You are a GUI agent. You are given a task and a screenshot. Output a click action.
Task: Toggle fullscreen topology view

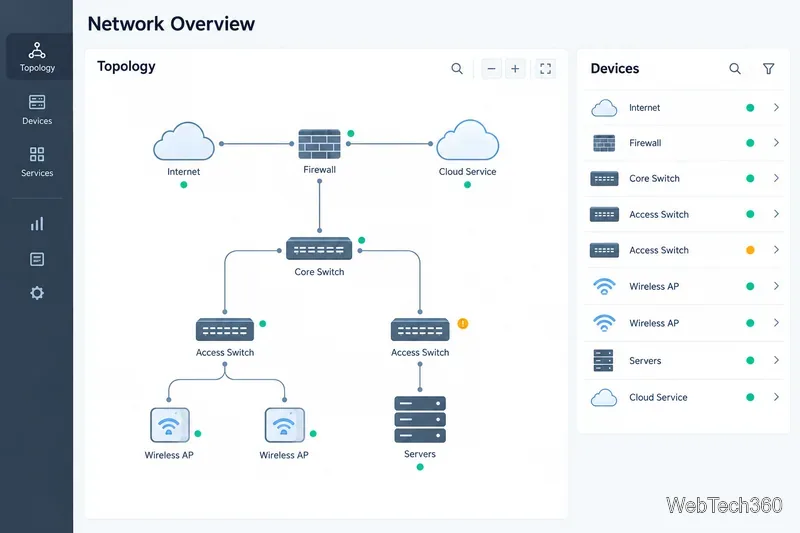(545, 68)
